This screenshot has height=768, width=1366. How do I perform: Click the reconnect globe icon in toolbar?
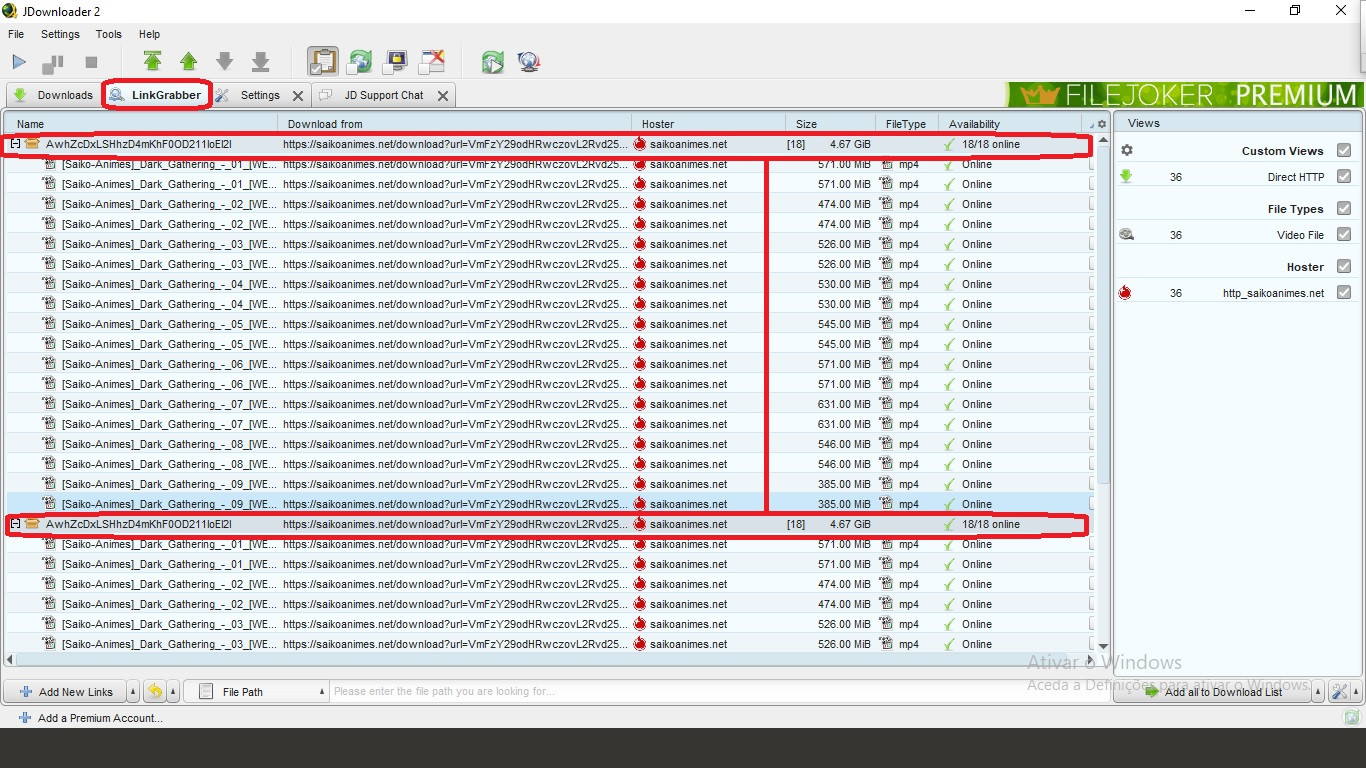pos(529,62)
